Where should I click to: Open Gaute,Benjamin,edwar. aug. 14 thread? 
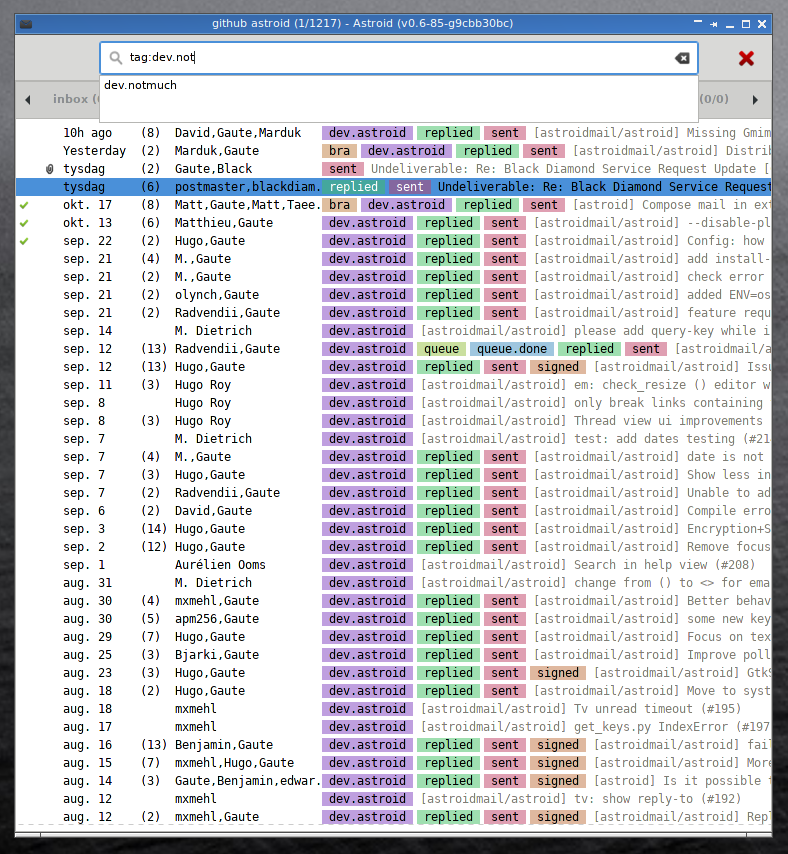pyautogui.click(x=394, y=780)
